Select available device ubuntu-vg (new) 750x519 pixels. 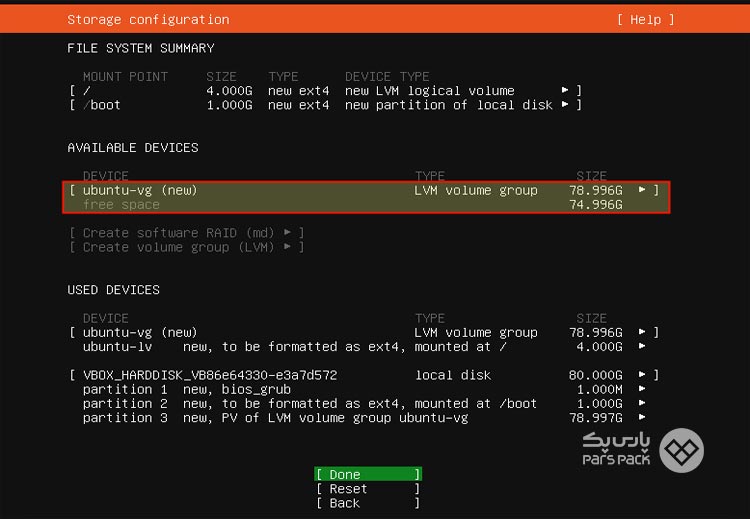pyautogui.click(x=140, y=190)
